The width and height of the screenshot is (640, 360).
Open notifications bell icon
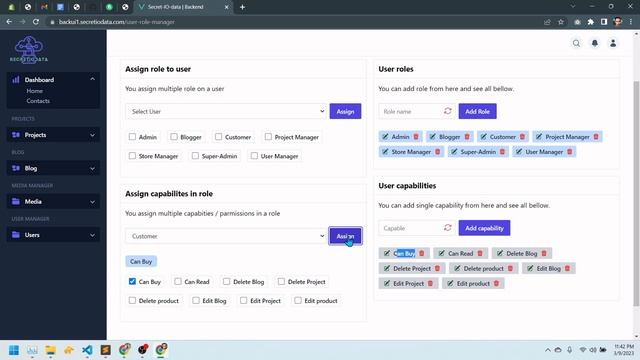point(595,43)
